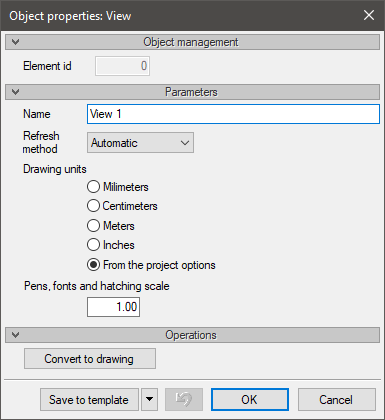This screenshot has height=420, width=385.
Task: Click the Save to template button
Action: [x=89, y=399]
